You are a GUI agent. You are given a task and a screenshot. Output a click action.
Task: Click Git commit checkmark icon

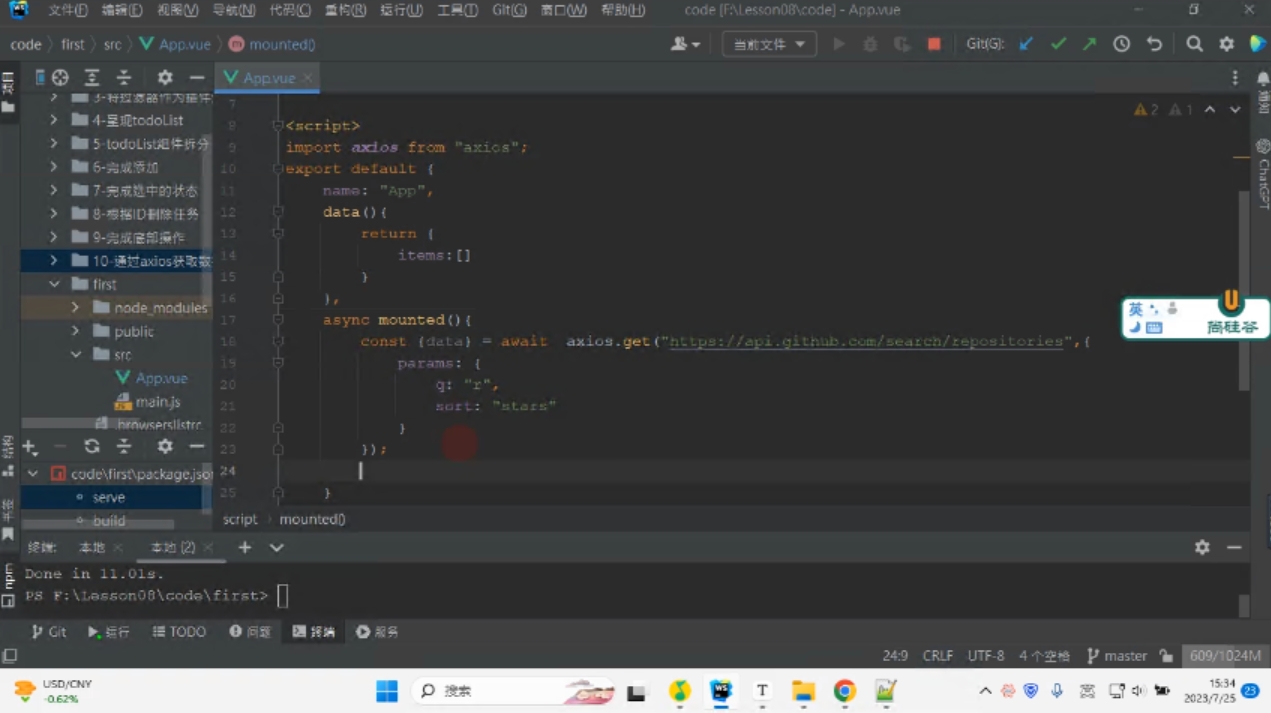click(1058, 44)
